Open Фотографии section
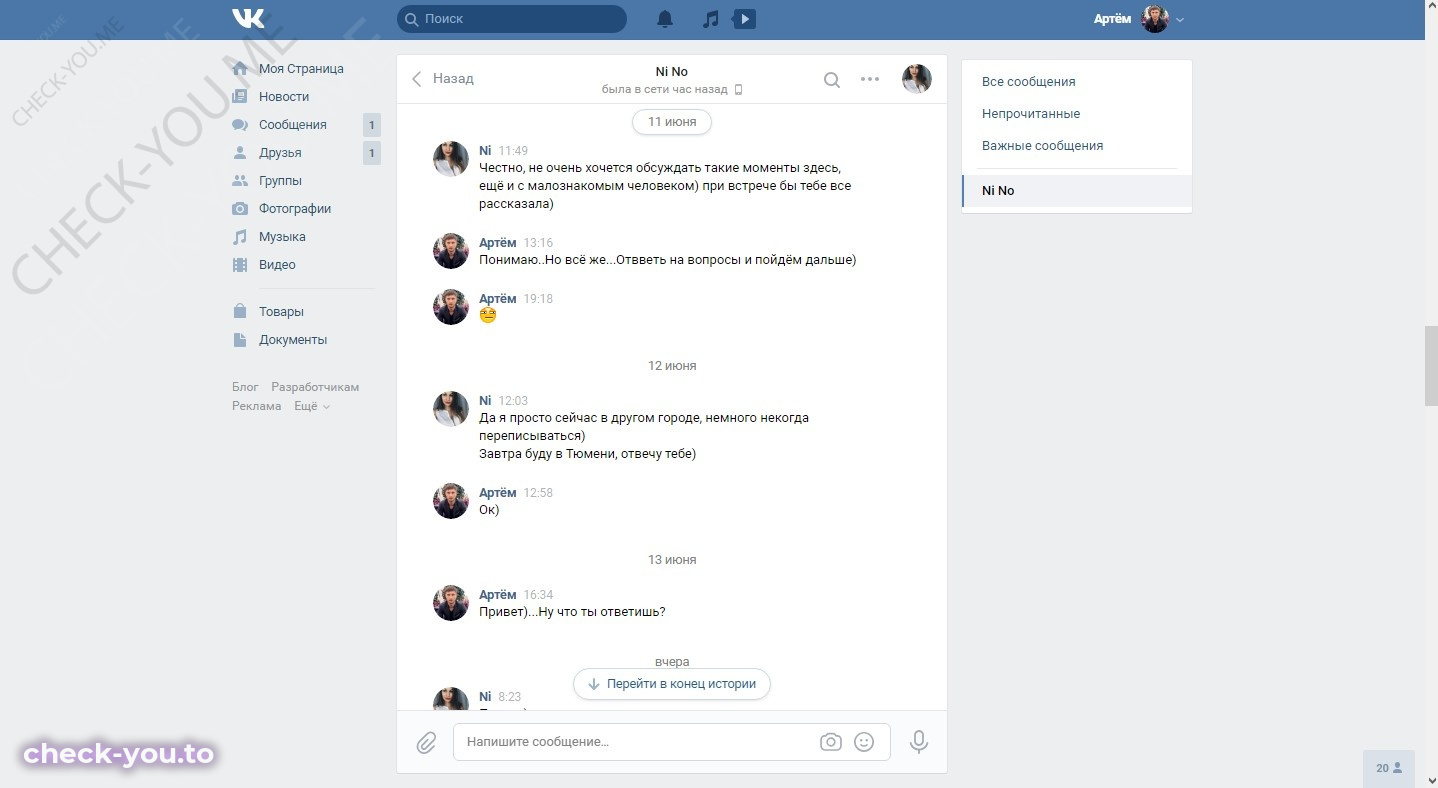Viewport: 1438px width, 788px height. click(x=295, y=209)
